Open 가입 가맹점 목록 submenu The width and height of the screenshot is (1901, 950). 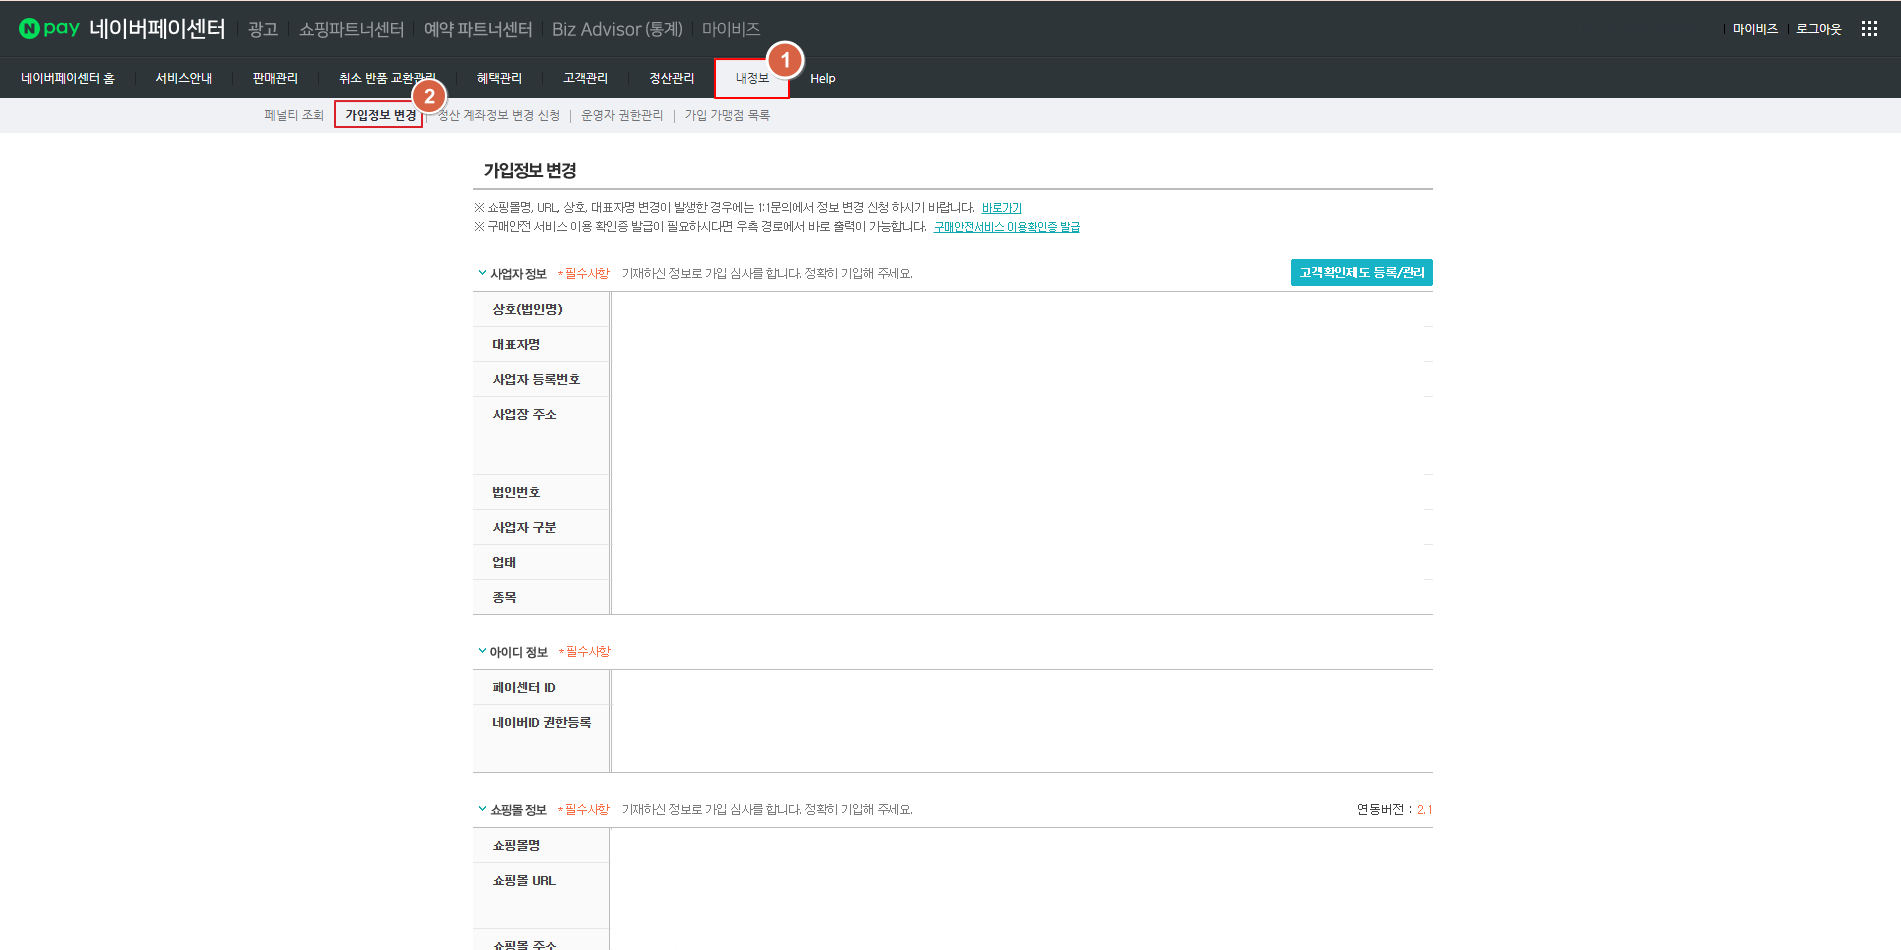[727, 115]
